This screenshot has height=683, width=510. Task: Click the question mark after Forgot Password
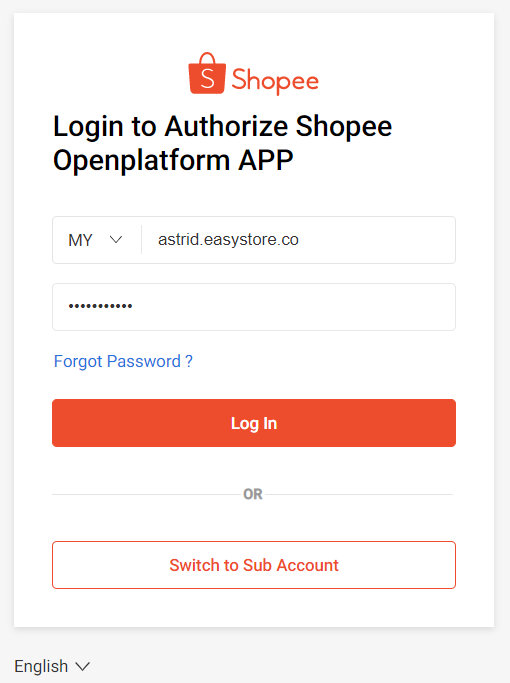click(x=189, y=361)
